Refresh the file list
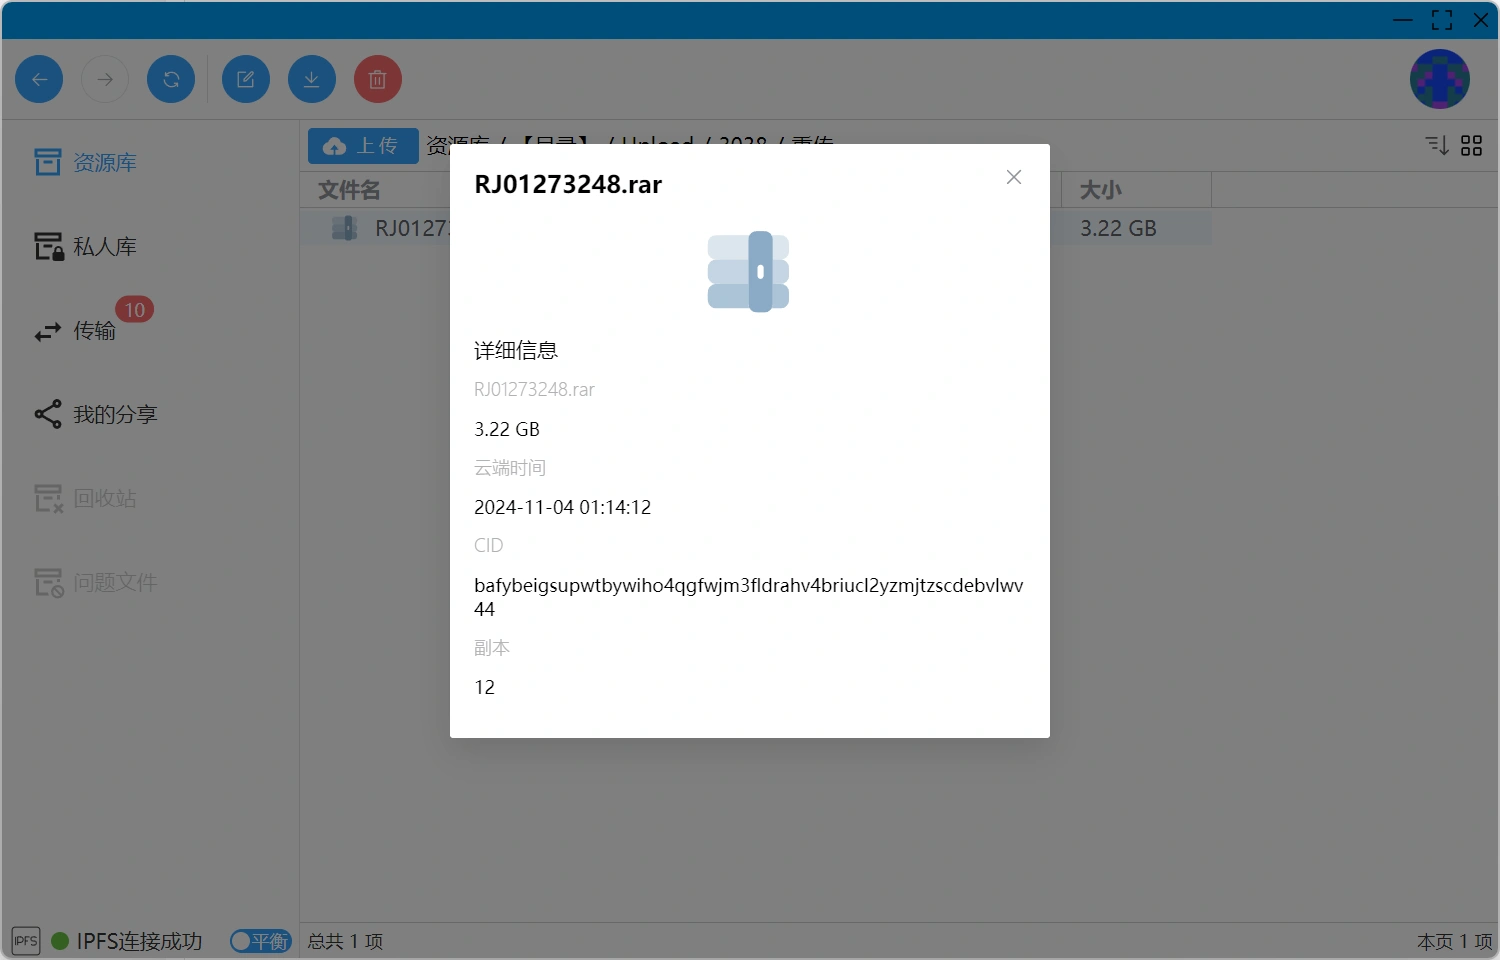This screenshot has height=960, width=1500. (171, 79)
